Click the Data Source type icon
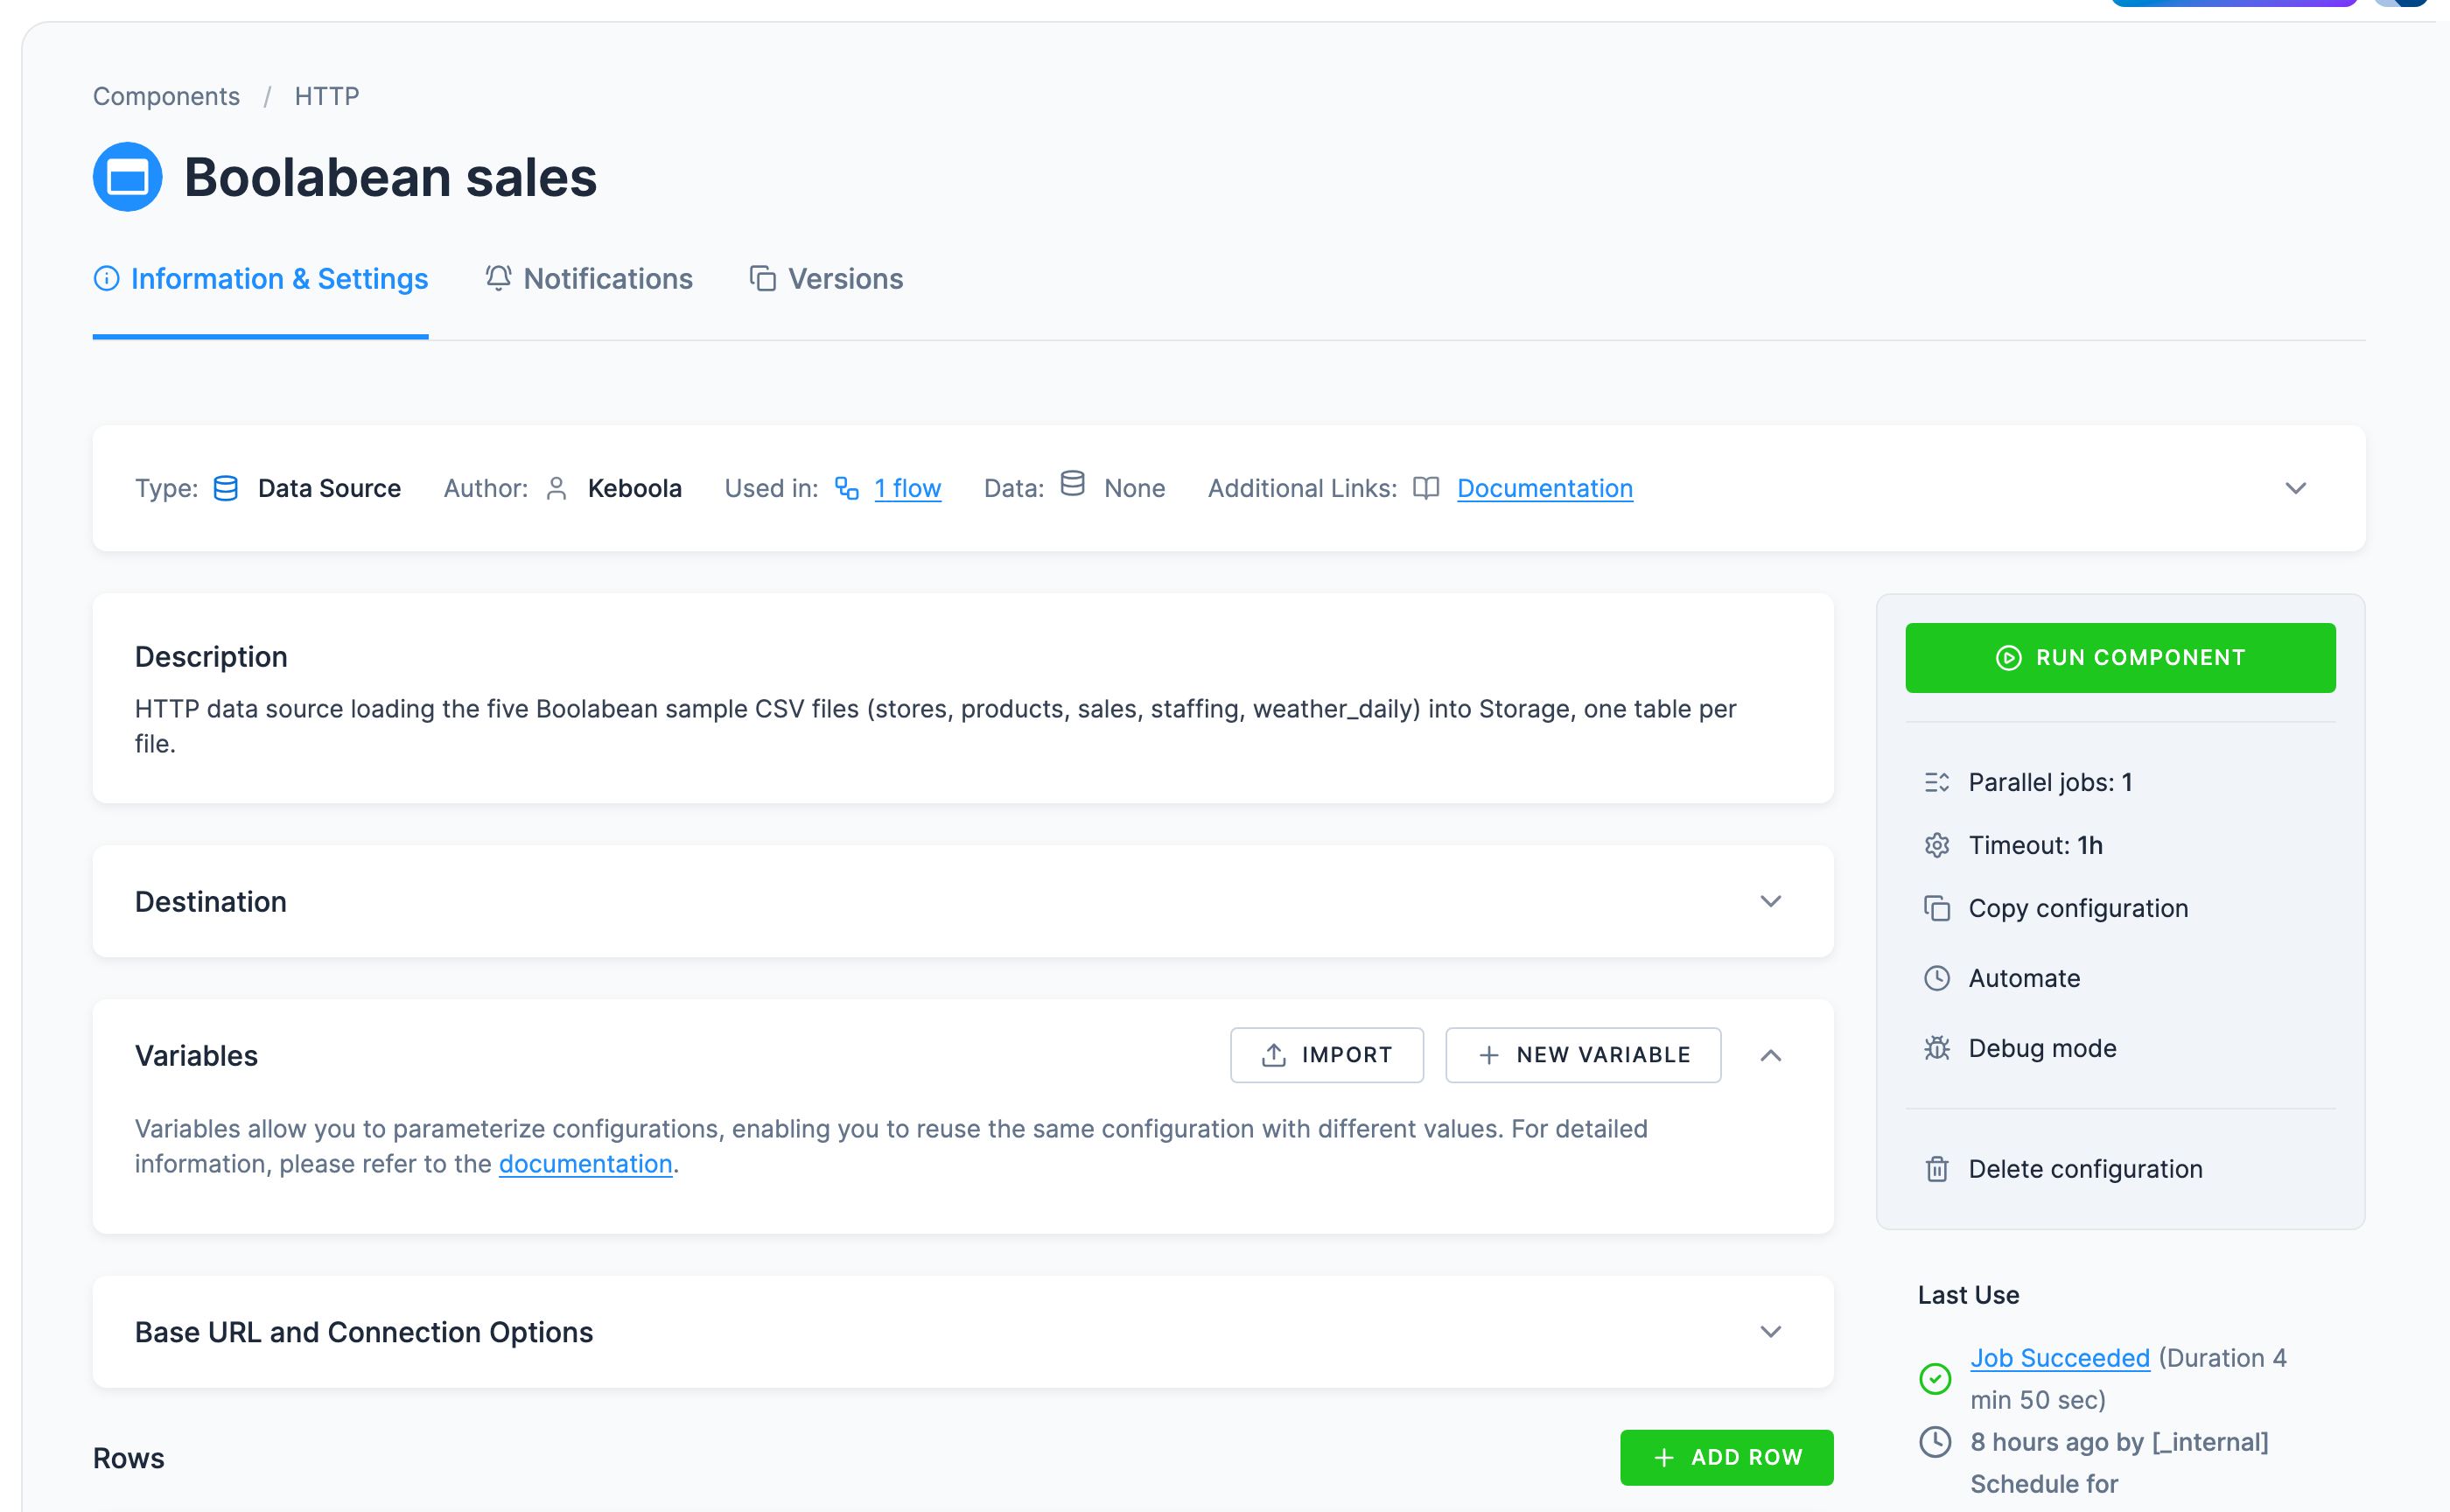2450x1512 pixels. 226,488
